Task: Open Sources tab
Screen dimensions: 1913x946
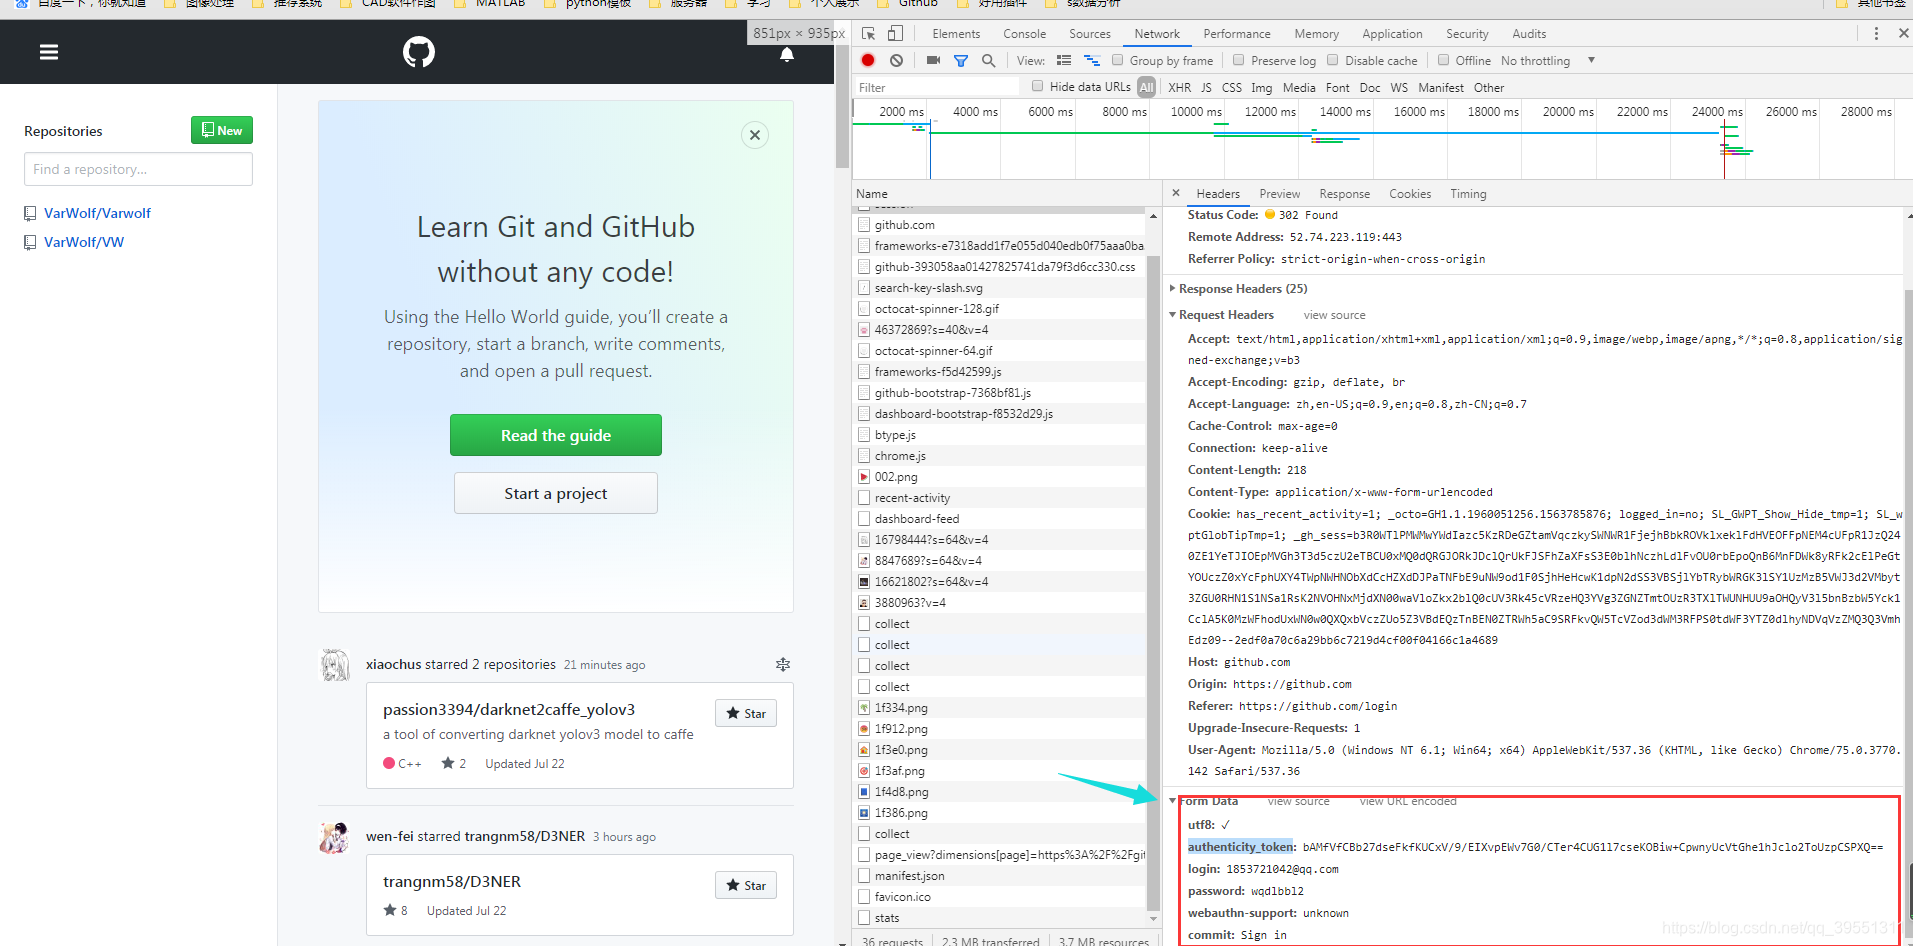Action: pyautogui.click(x=1090, y=34)
